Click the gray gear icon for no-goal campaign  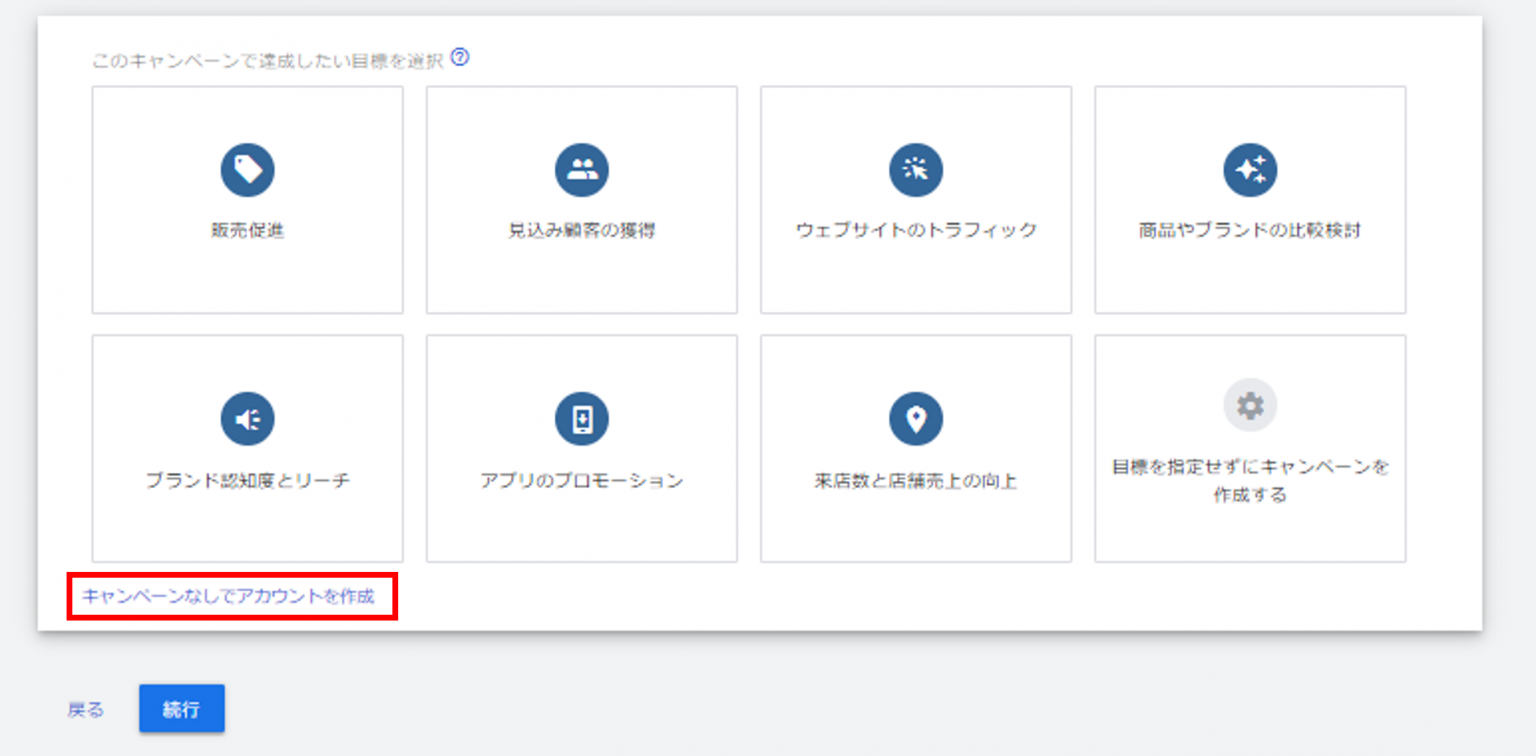click(x=1249, y=406)
